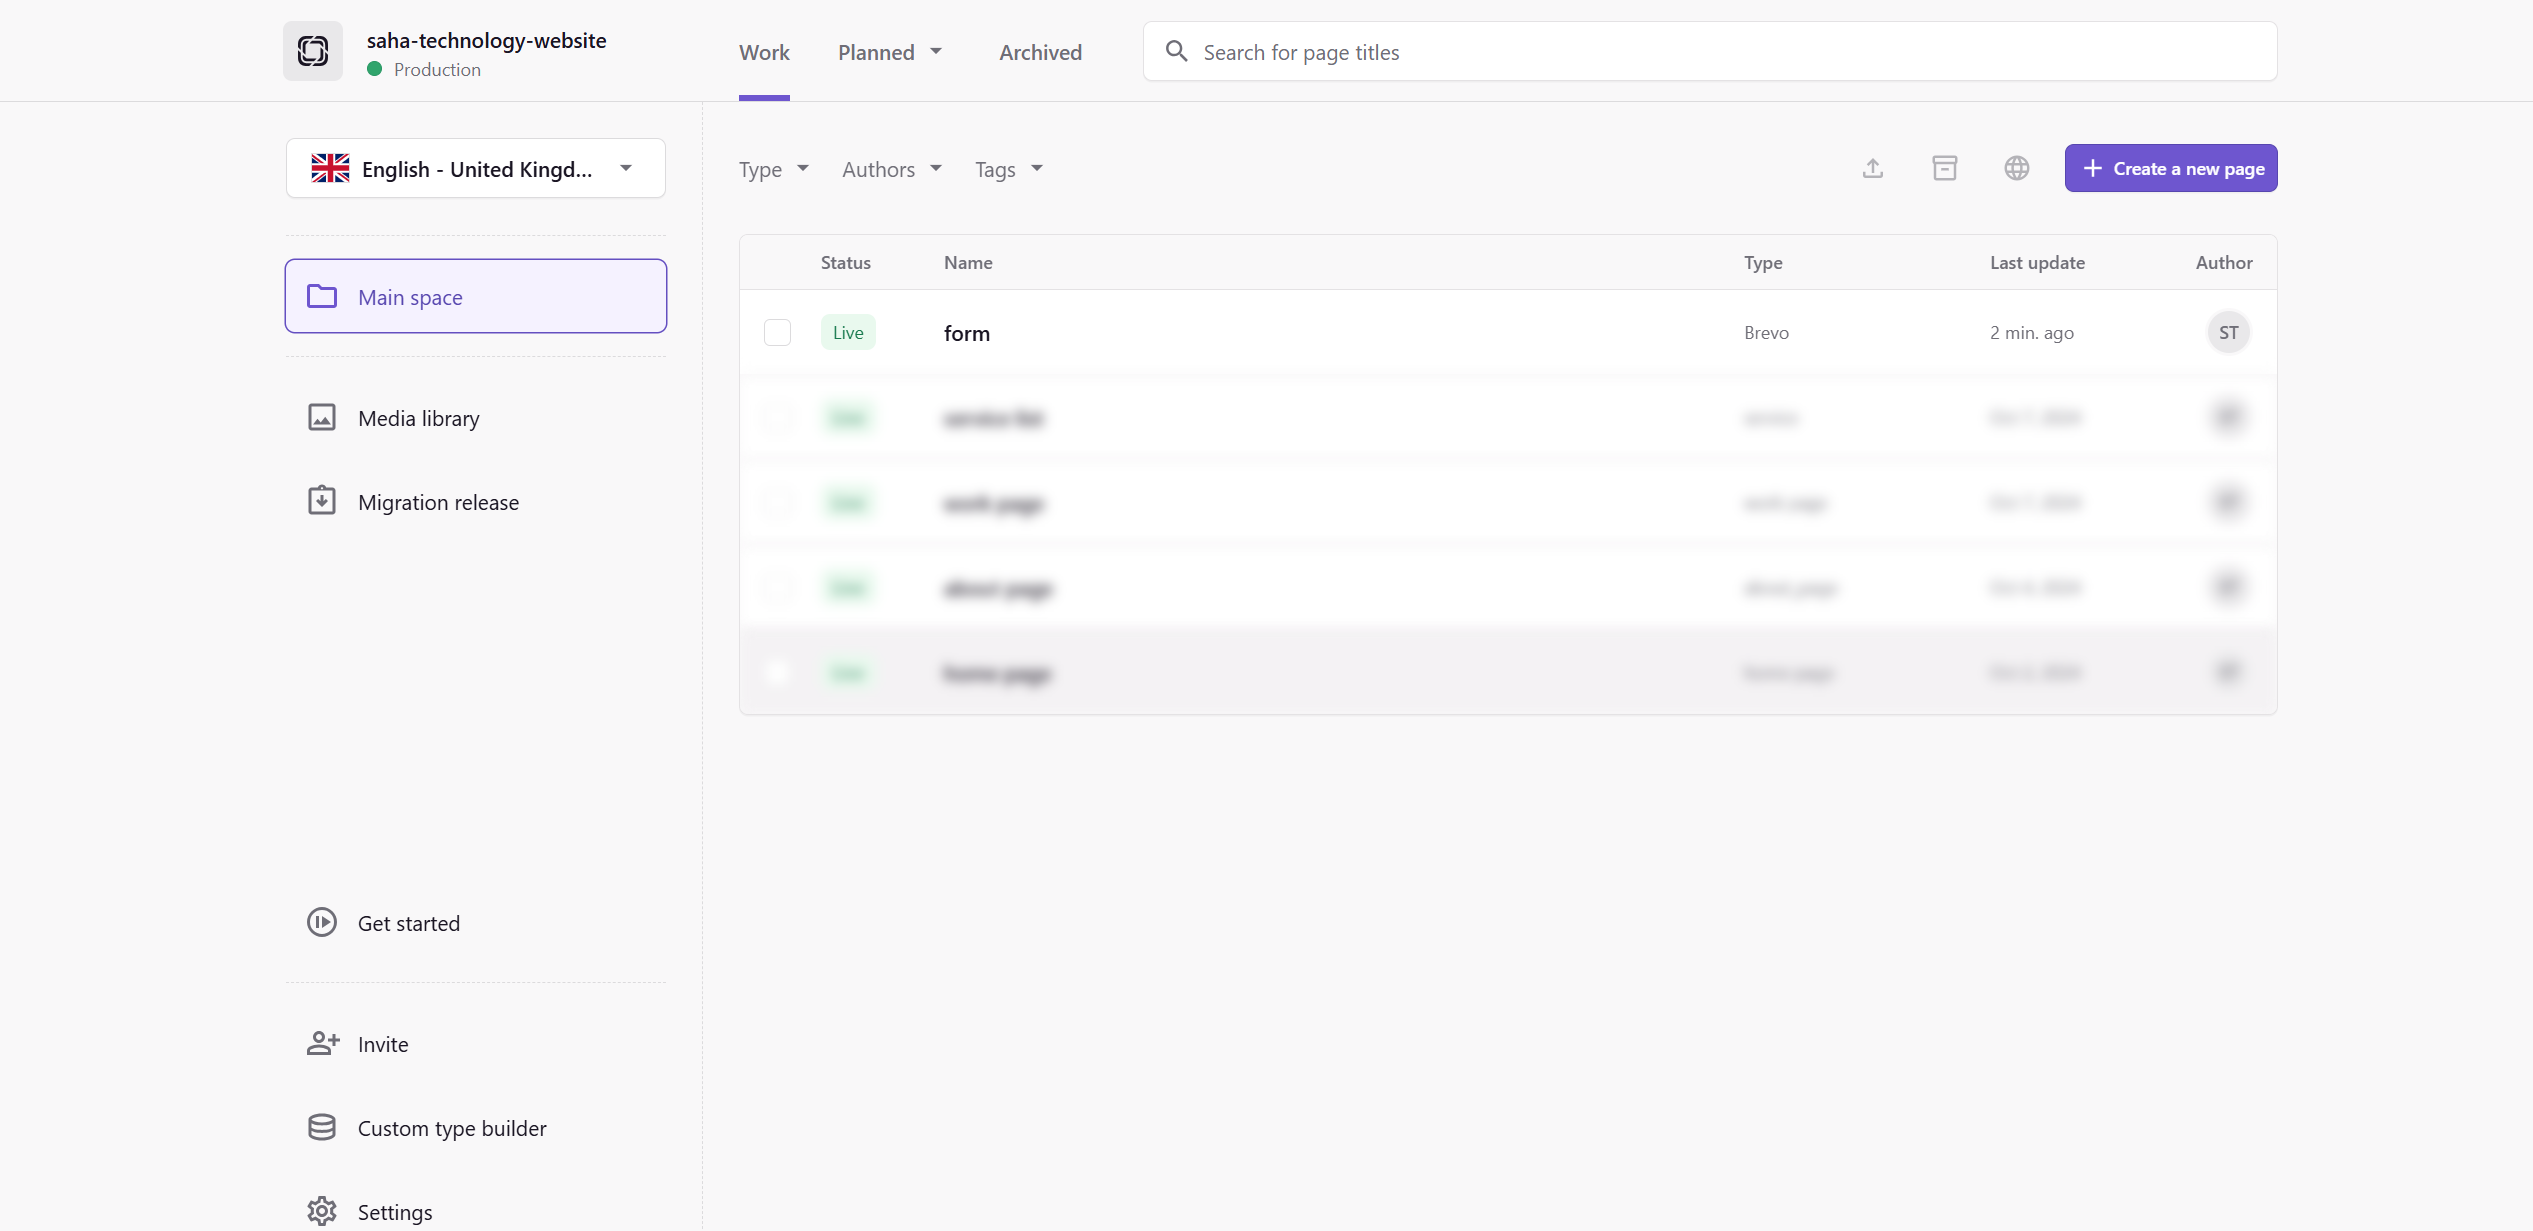Open English - United Kingdom locale selector
Viewport: 2533px width, 1231px height.
[x=475, y=169]
